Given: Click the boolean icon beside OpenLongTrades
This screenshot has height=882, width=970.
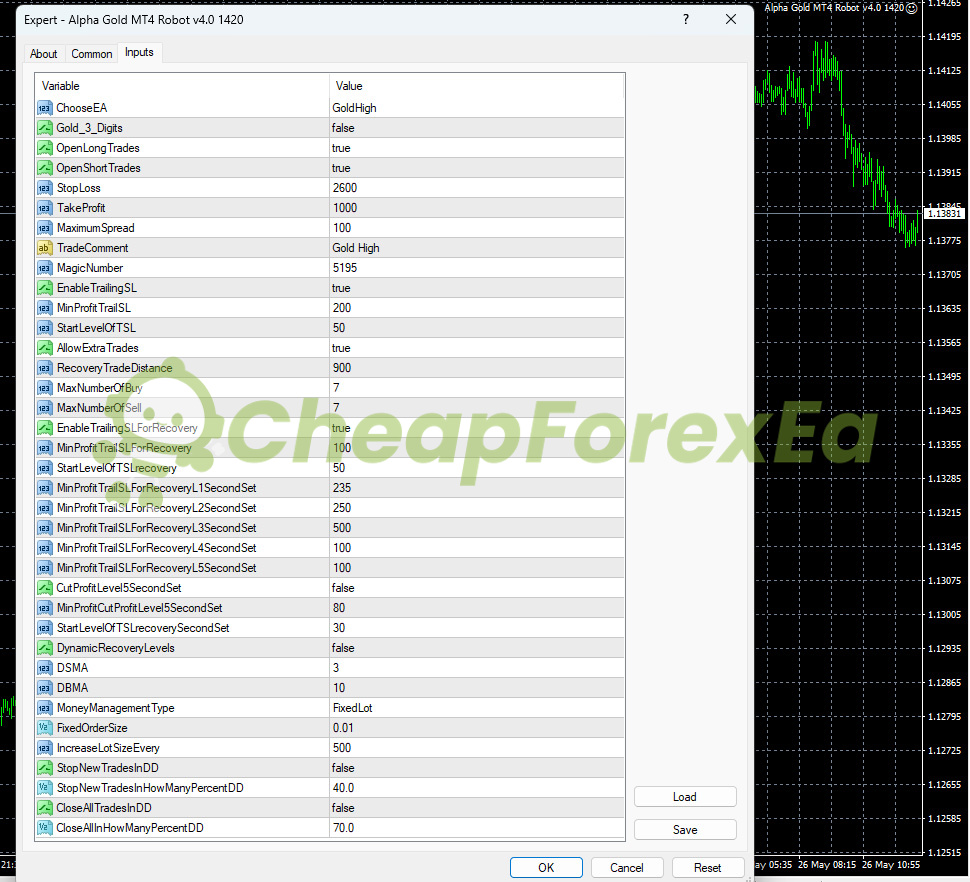Looking at the screenshot, I should (x=45, y=148).
